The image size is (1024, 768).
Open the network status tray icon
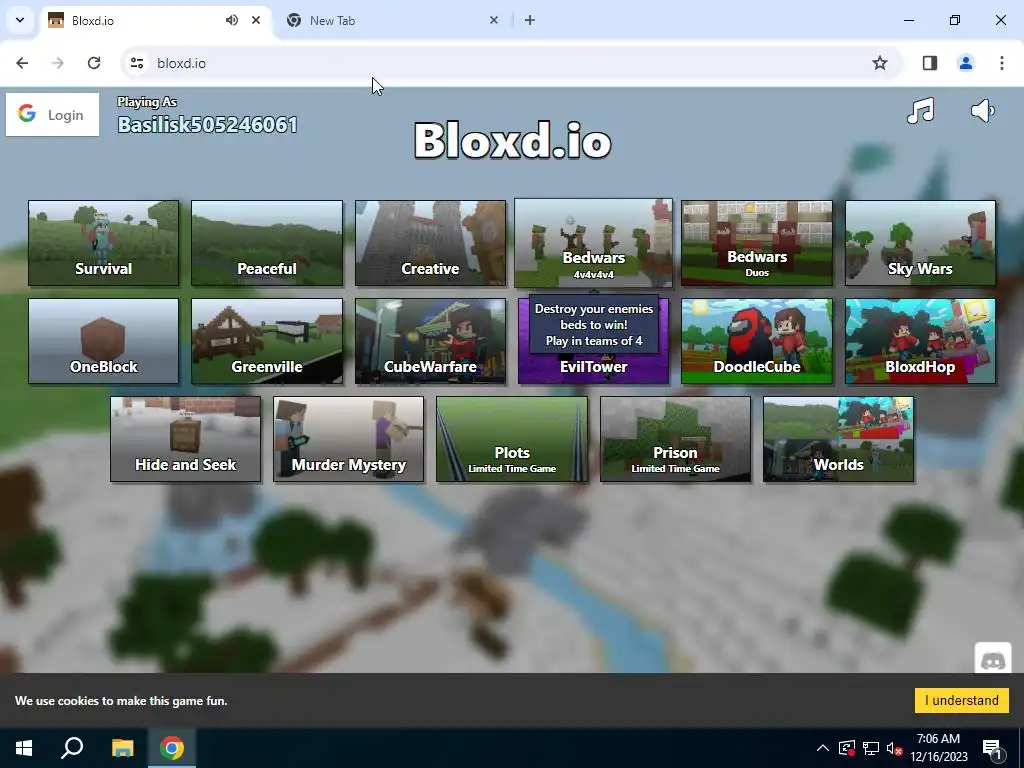(x=871, y=748)
